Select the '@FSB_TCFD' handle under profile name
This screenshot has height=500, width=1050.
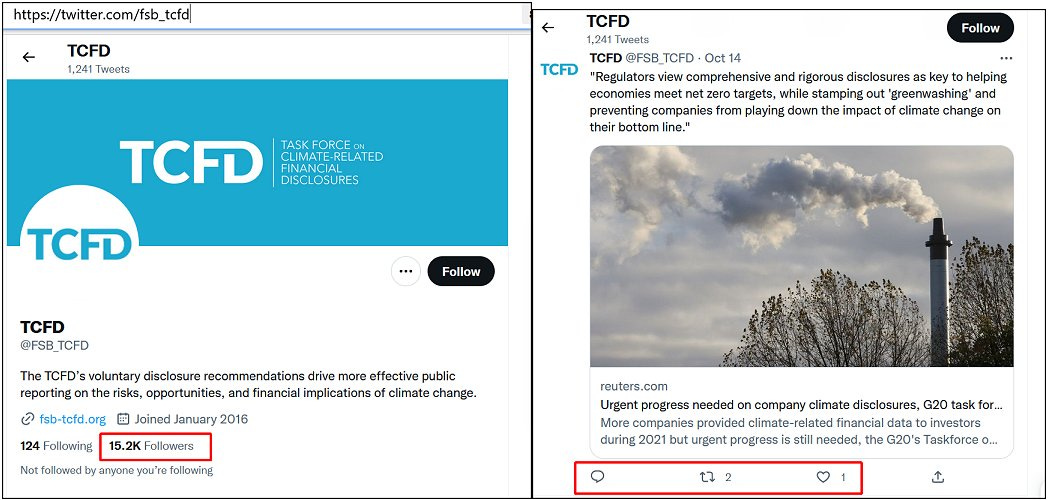pyautogui.click(x=54, y=345)
